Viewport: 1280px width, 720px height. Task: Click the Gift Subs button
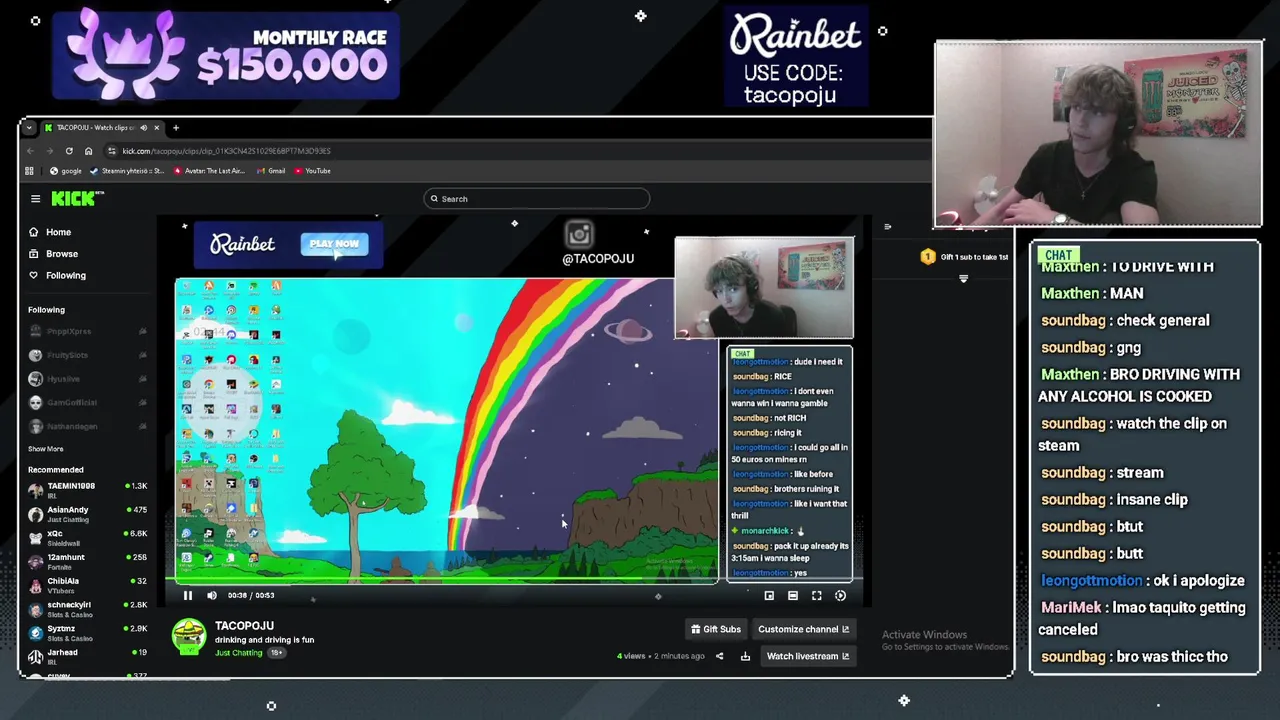(716, 629)
